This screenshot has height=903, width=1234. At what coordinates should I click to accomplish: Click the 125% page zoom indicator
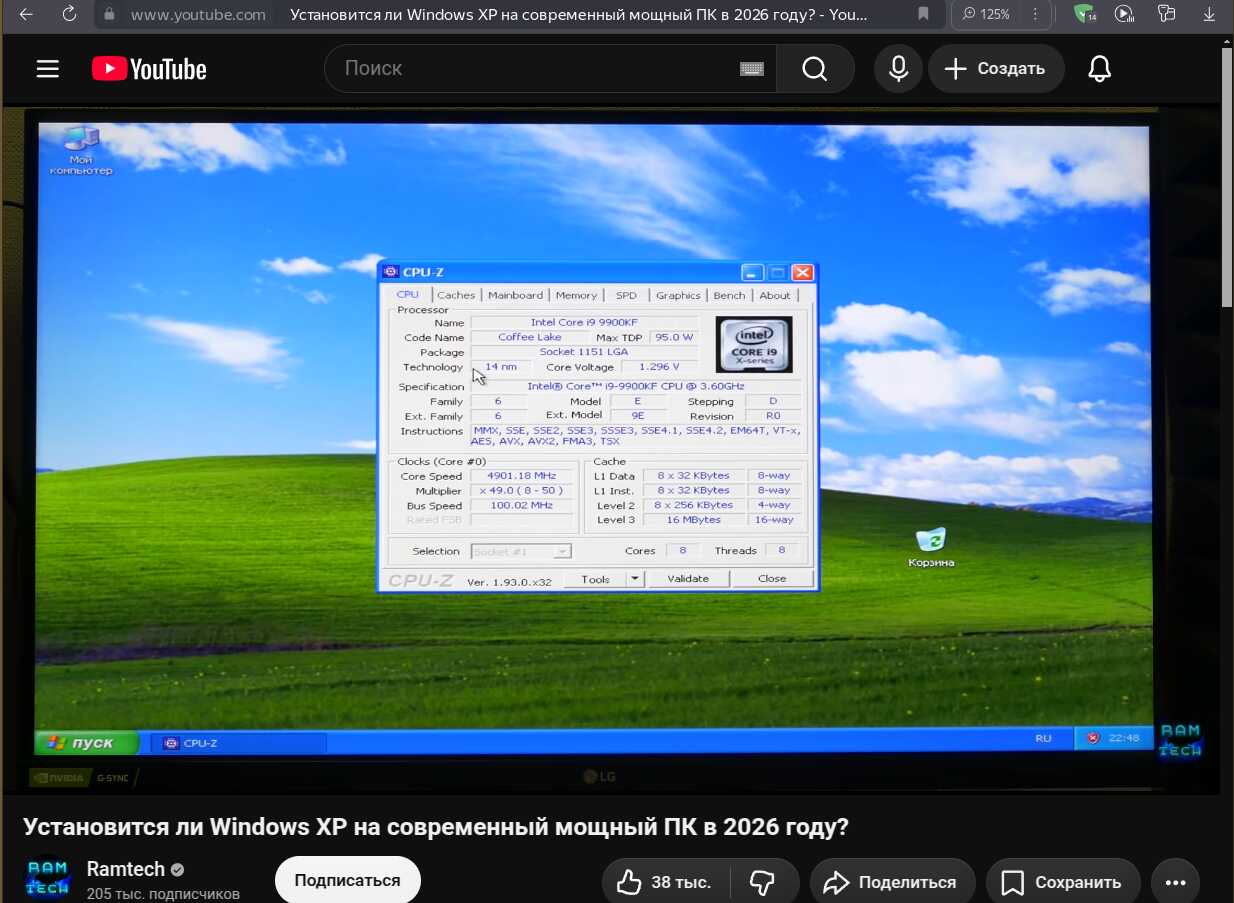(986, 14)
